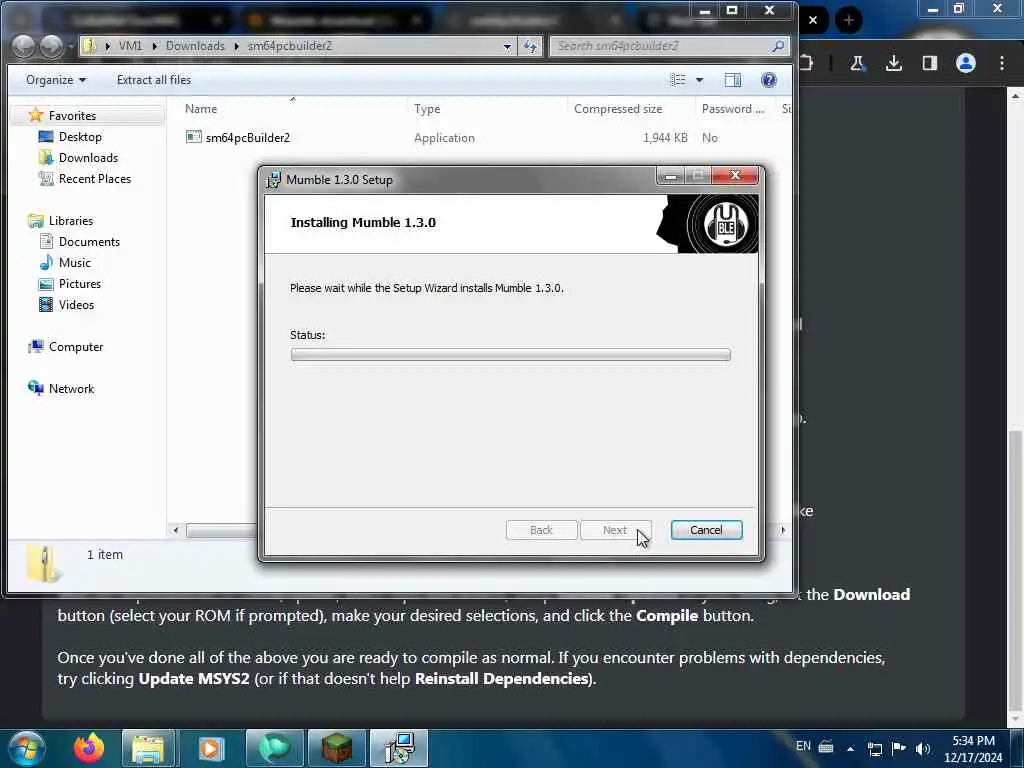Select Favorites in the navigation pane
Image resolution: width=1024 pixels, height=768 pixels.
click(x=72, y=116)
